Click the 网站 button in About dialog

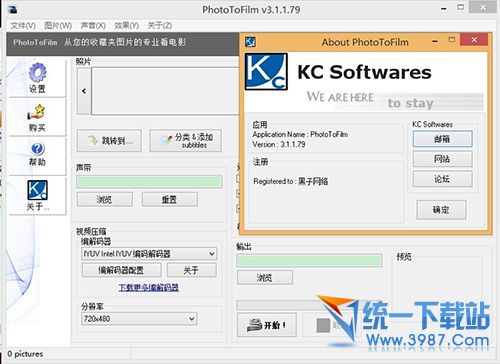click(443, 159)
